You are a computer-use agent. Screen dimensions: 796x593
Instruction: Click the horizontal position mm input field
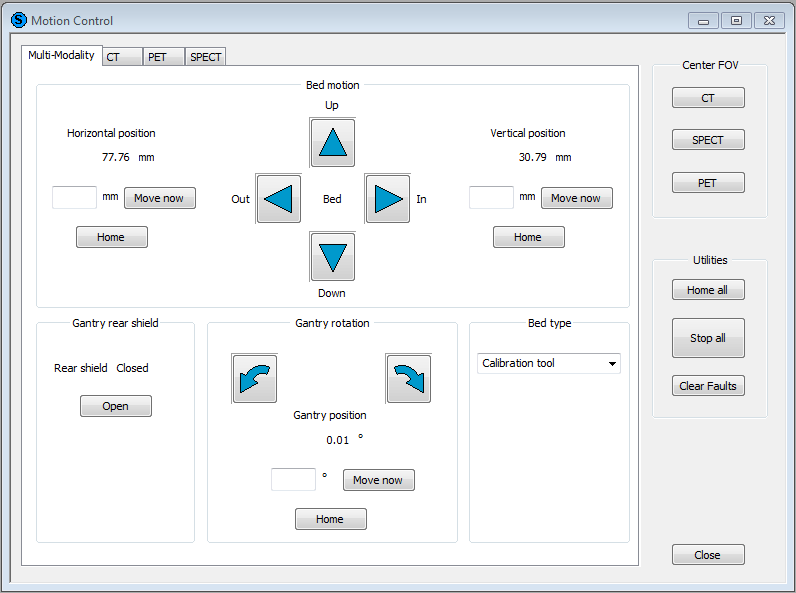click(x=74, y=197)
